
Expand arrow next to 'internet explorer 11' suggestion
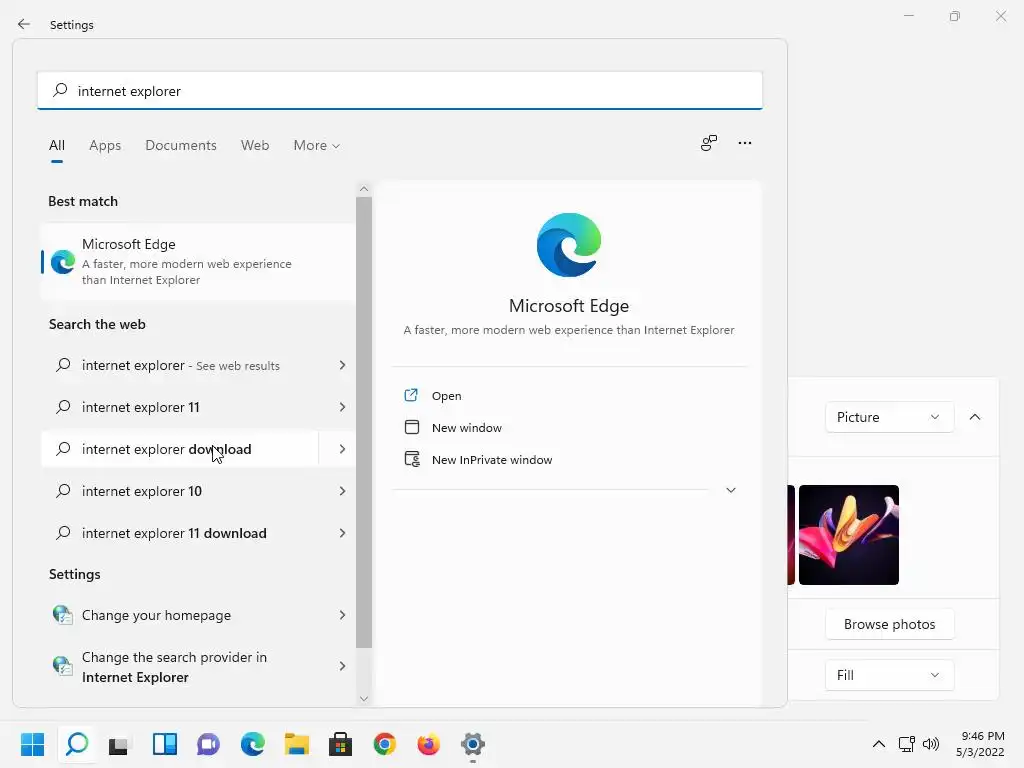point(342,407)
